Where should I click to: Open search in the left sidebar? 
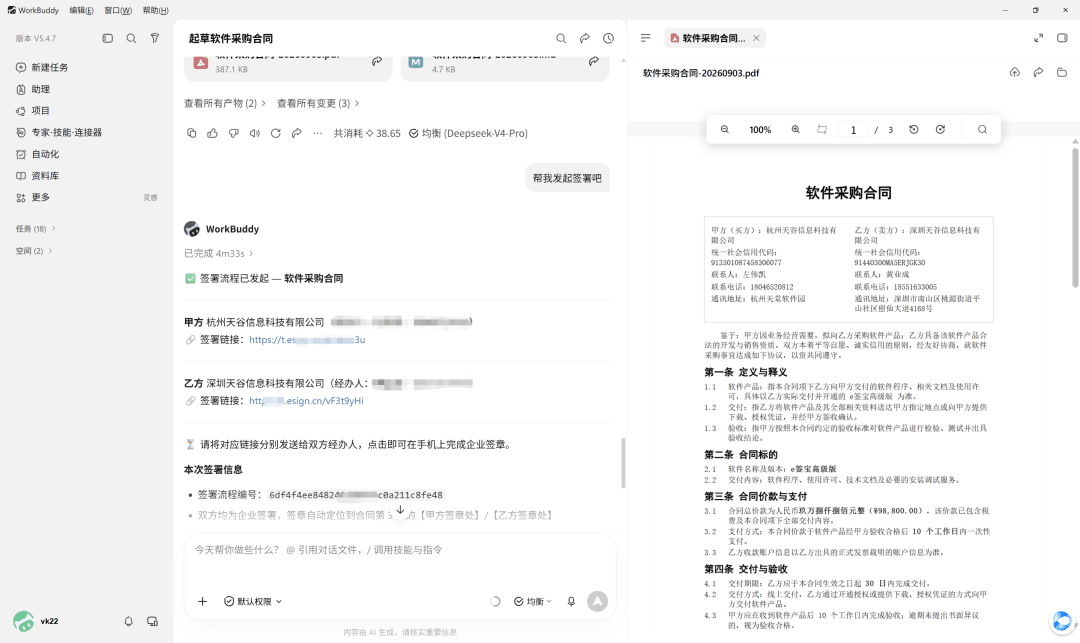pos(131,39)
